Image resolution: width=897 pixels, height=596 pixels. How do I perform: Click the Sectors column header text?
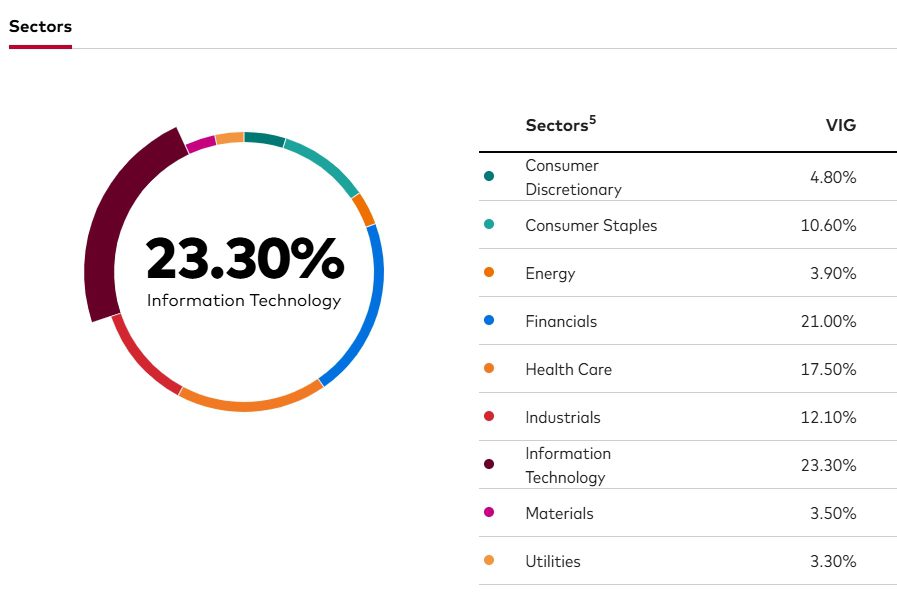coord(556,126)
